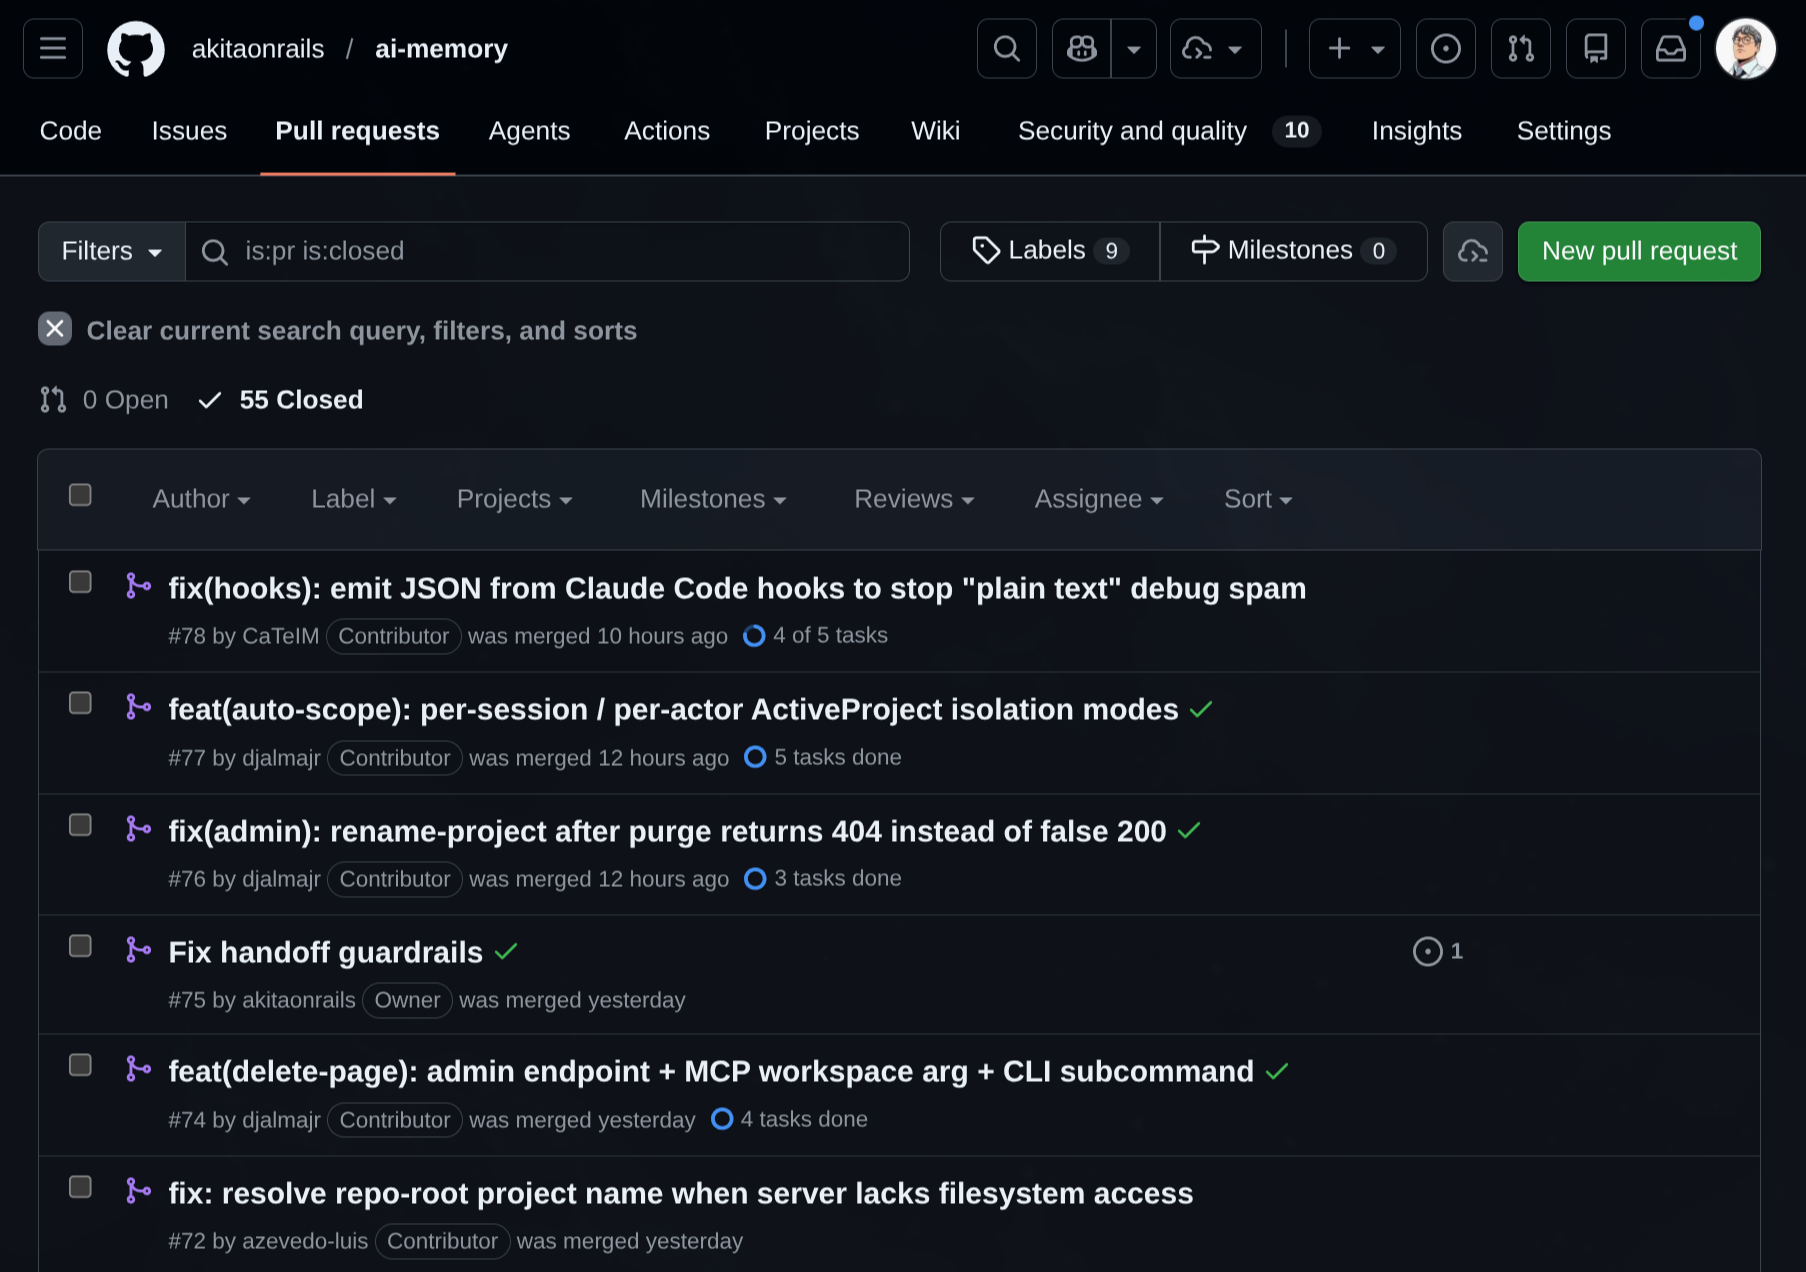The width and height of the screenshot is (1806, 1272).
Task: Focus the is:pr is:closed search field
Action: point(547,251)
